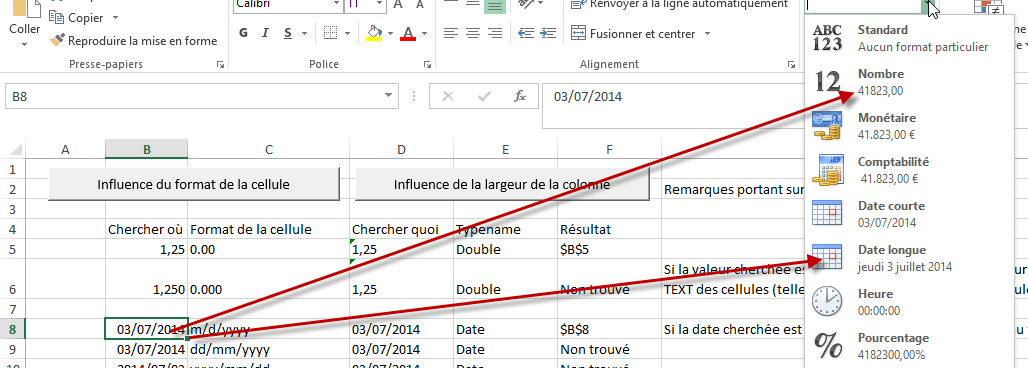Screen dimensions: 1028x368
Task: Open borders dropdown arrow
Action: coord(347,33)
